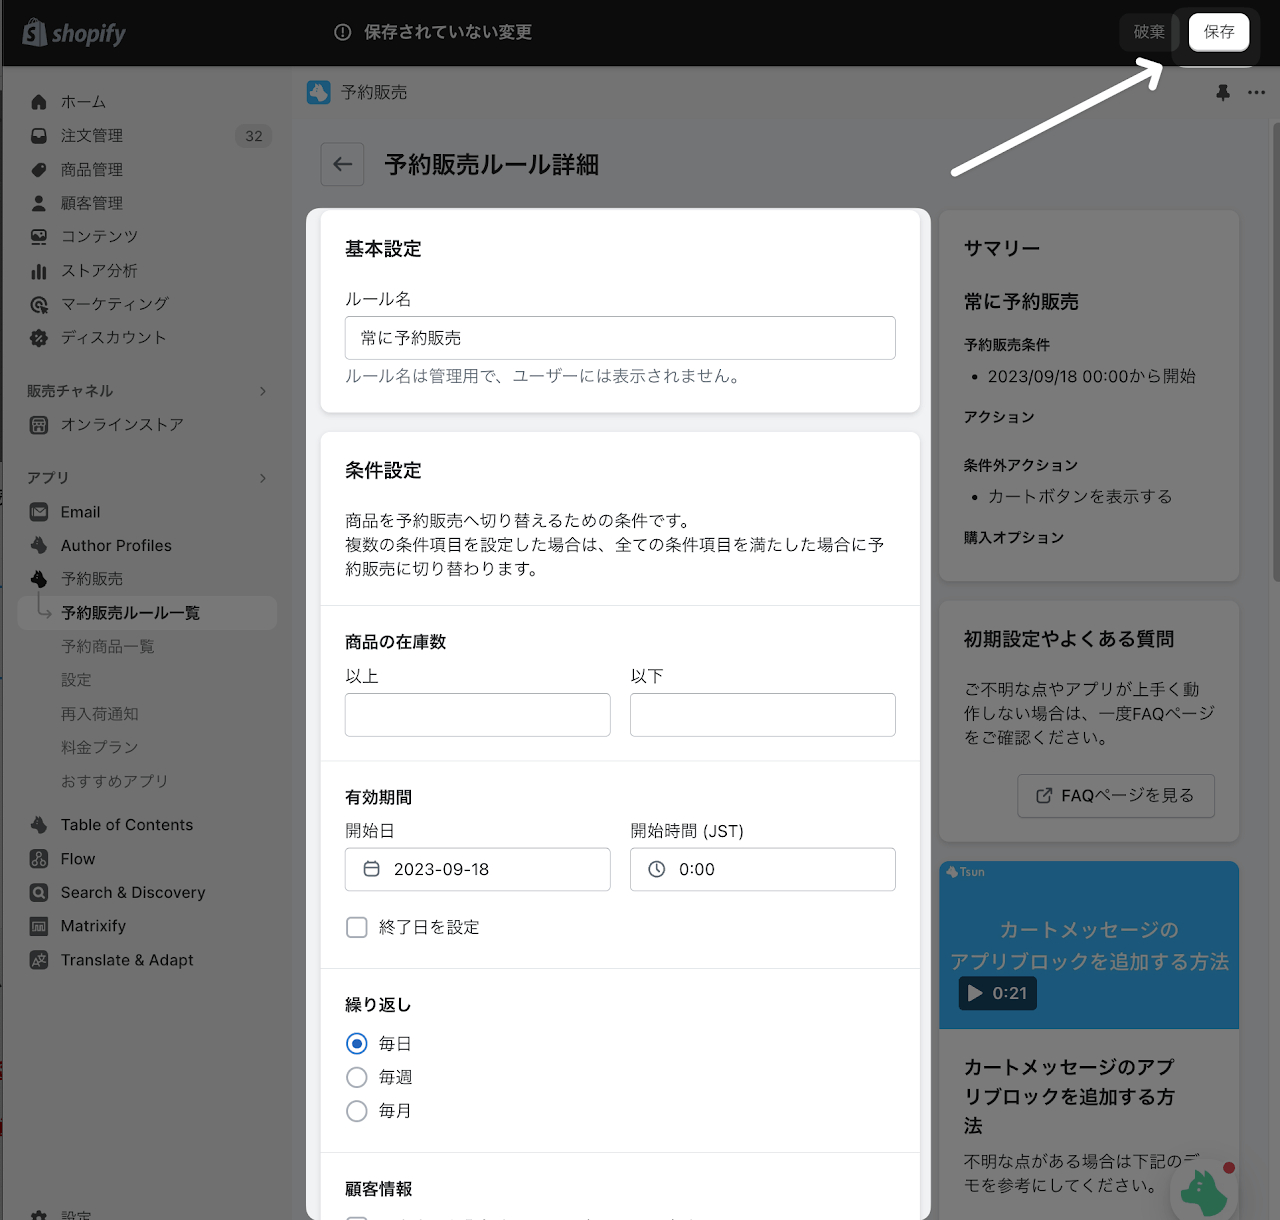This screenshot has width=1280, height=1220.
Task: Open the おすすめアプリ menu item
Action: pyautogui.click(x=115, y=781)
